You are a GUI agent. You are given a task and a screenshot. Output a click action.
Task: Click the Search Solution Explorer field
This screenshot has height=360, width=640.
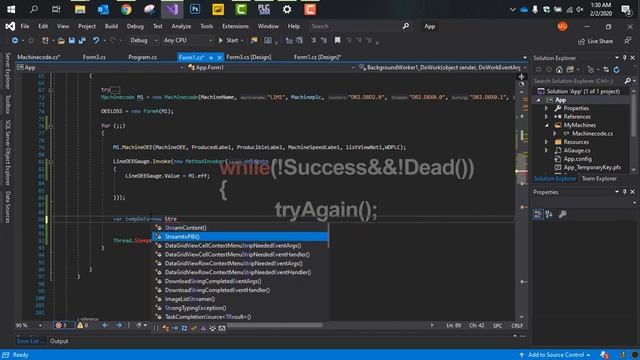click(578, 81)
